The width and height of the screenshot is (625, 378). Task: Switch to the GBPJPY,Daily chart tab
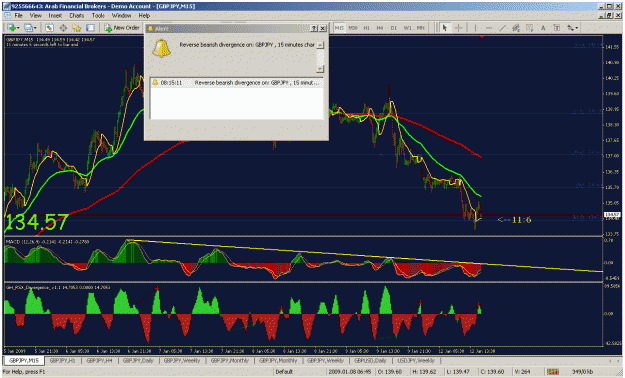point(138,360)
